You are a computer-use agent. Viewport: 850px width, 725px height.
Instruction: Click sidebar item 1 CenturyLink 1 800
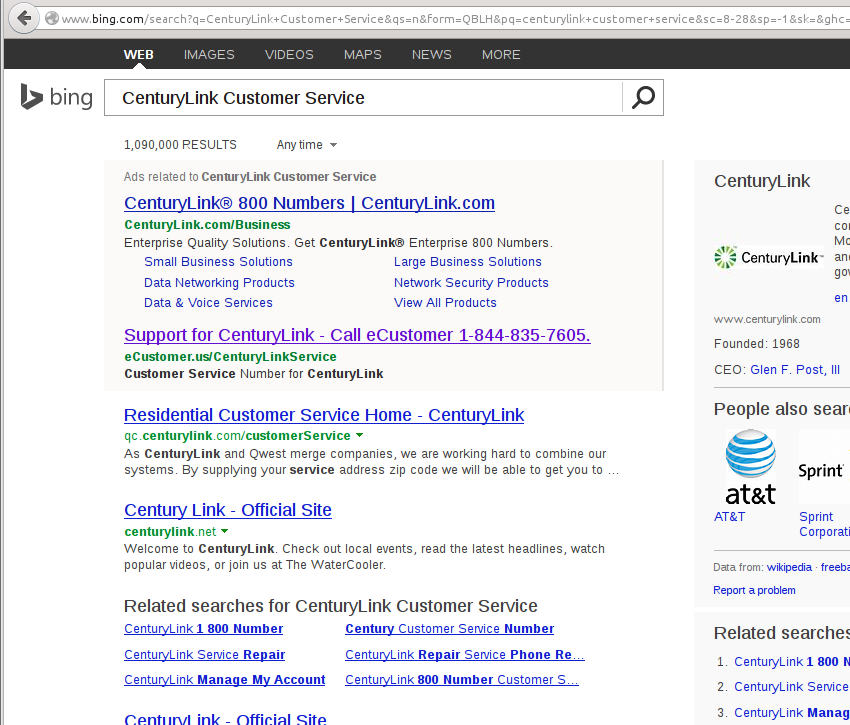(x=791, y=662)
